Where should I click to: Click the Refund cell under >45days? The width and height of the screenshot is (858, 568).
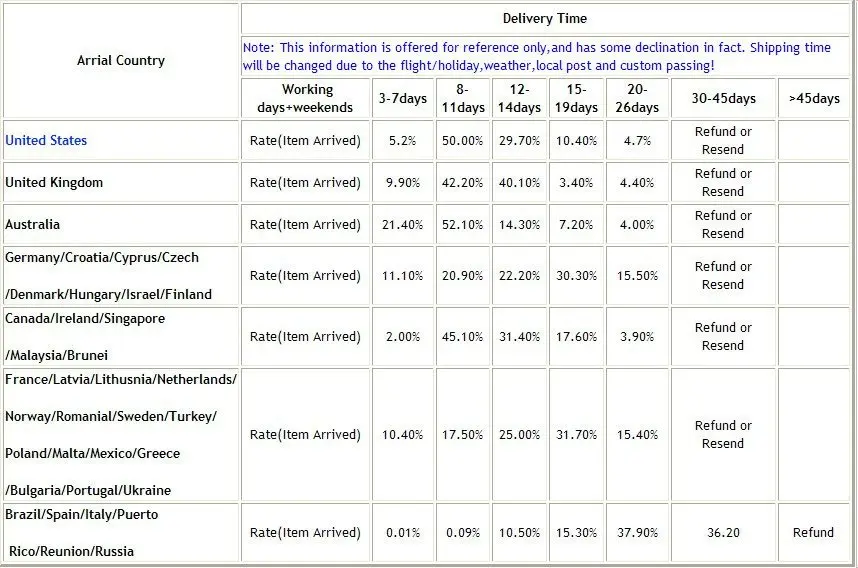tap(814, 533)
